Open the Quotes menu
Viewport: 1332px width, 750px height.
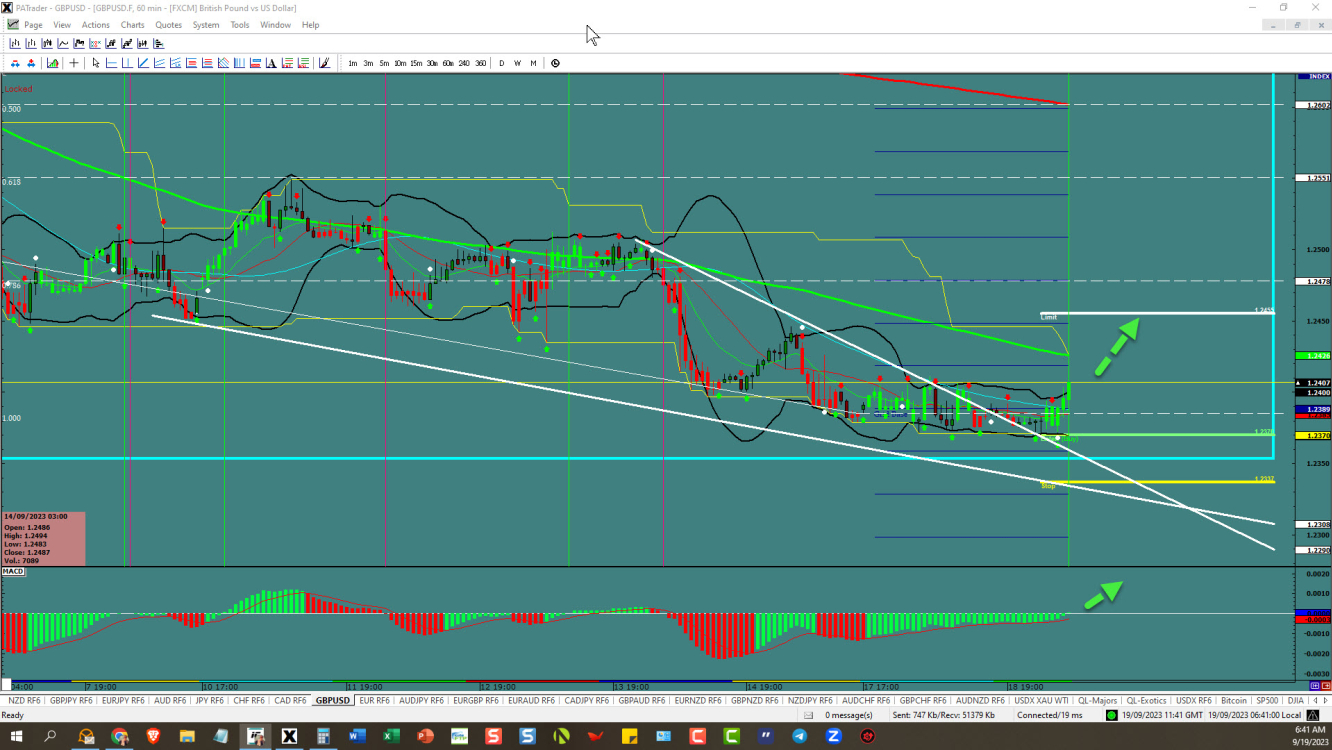click(x=168, y=25)
